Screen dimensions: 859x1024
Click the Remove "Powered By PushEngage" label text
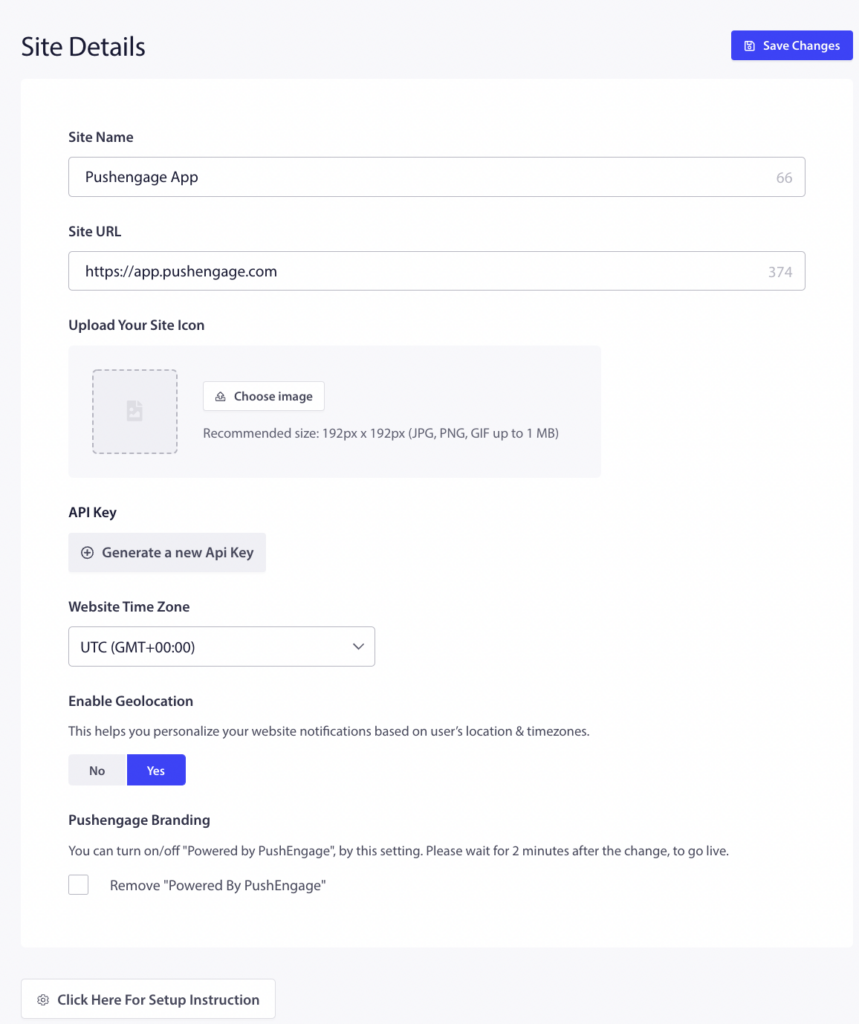pos(218,886)
